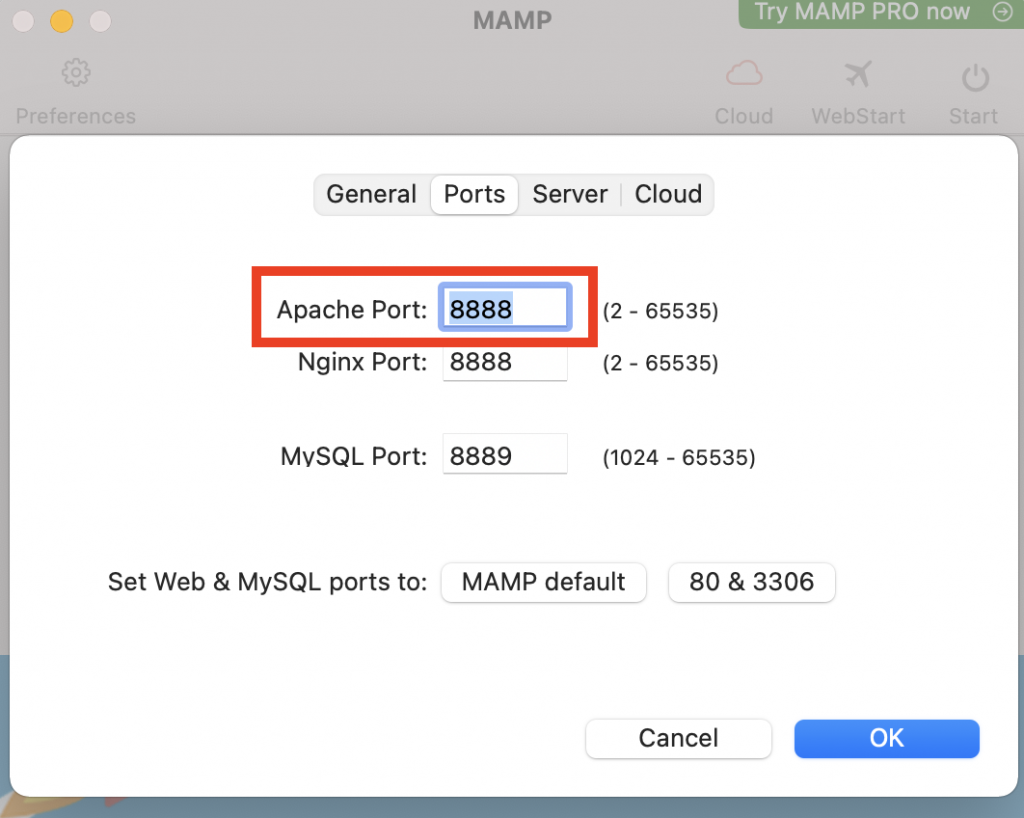Click the MySQL Port label text
Image resolution: width=1024 pixels, height=818 pixels.
353,456
